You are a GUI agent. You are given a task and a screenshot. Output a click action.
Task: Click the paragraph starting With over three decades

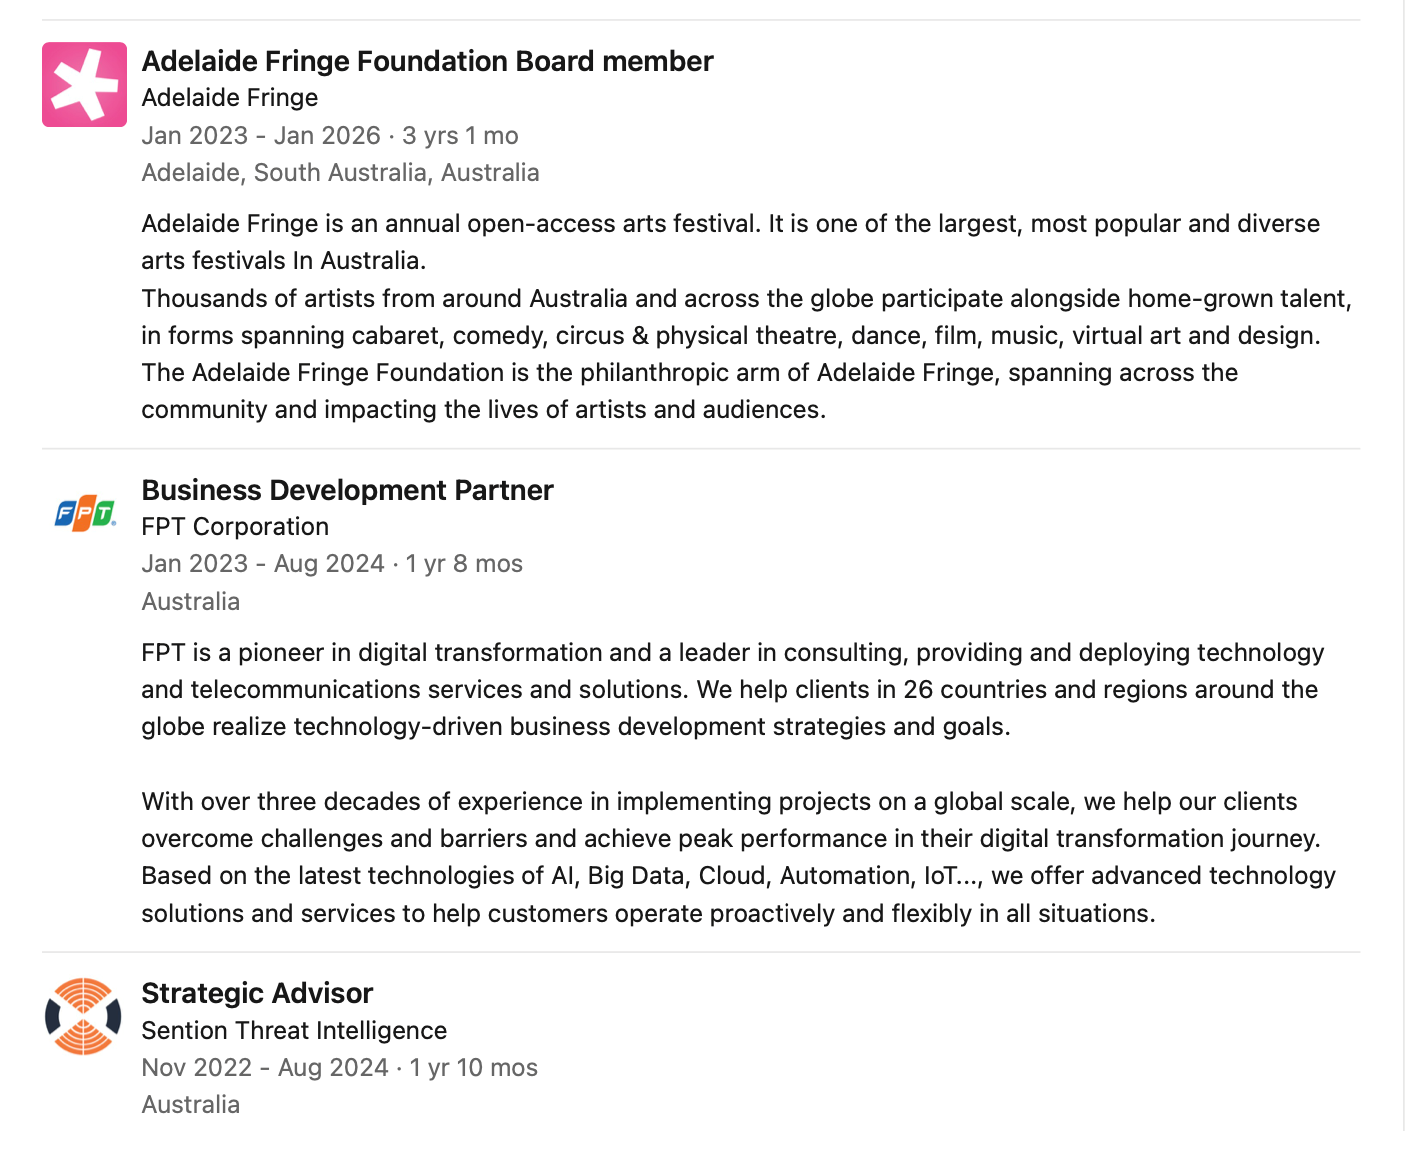click(x=739, y=857)
